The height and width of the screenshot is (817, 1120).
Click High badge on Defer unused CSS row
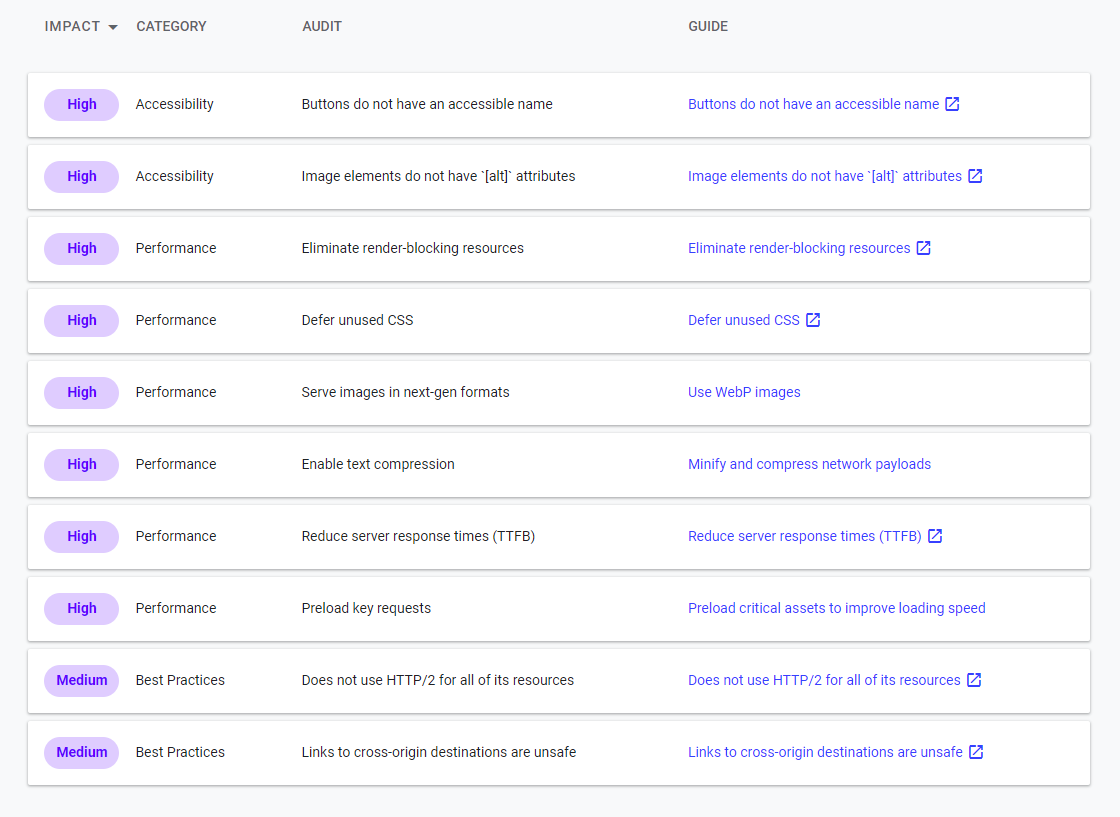coord(81,320)
